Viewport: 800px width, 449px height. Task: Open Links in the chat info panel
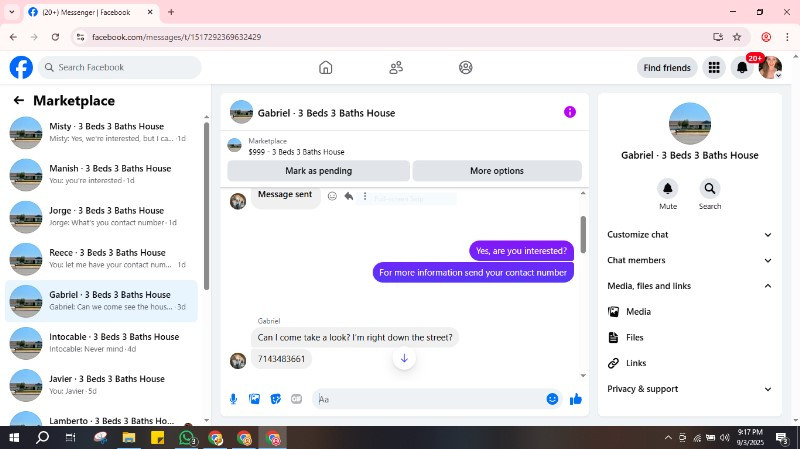tap(689, 363)
